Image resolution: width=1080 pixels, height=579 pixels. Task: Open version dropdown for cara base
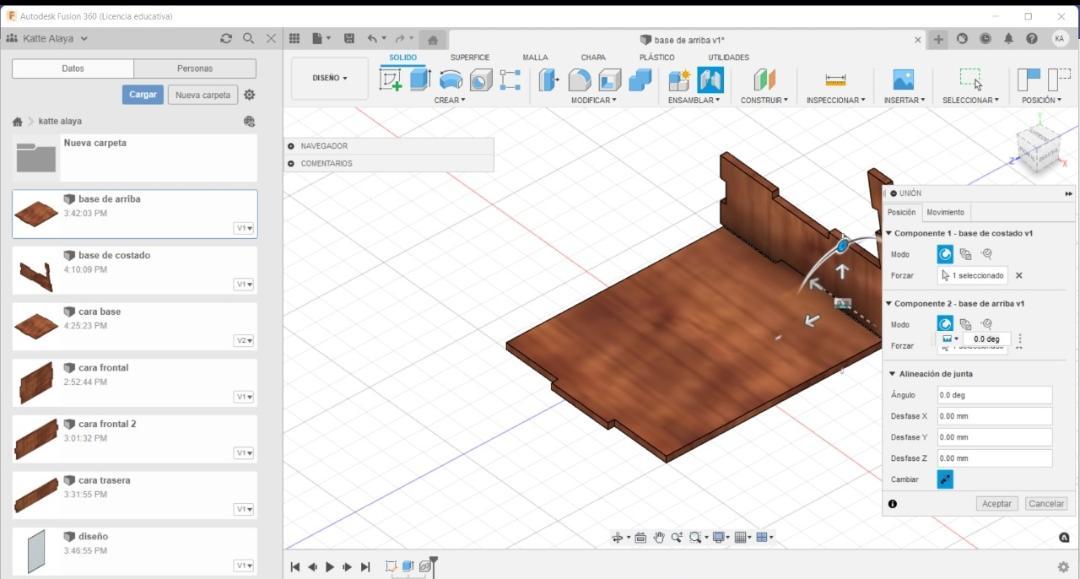[244, 341]
